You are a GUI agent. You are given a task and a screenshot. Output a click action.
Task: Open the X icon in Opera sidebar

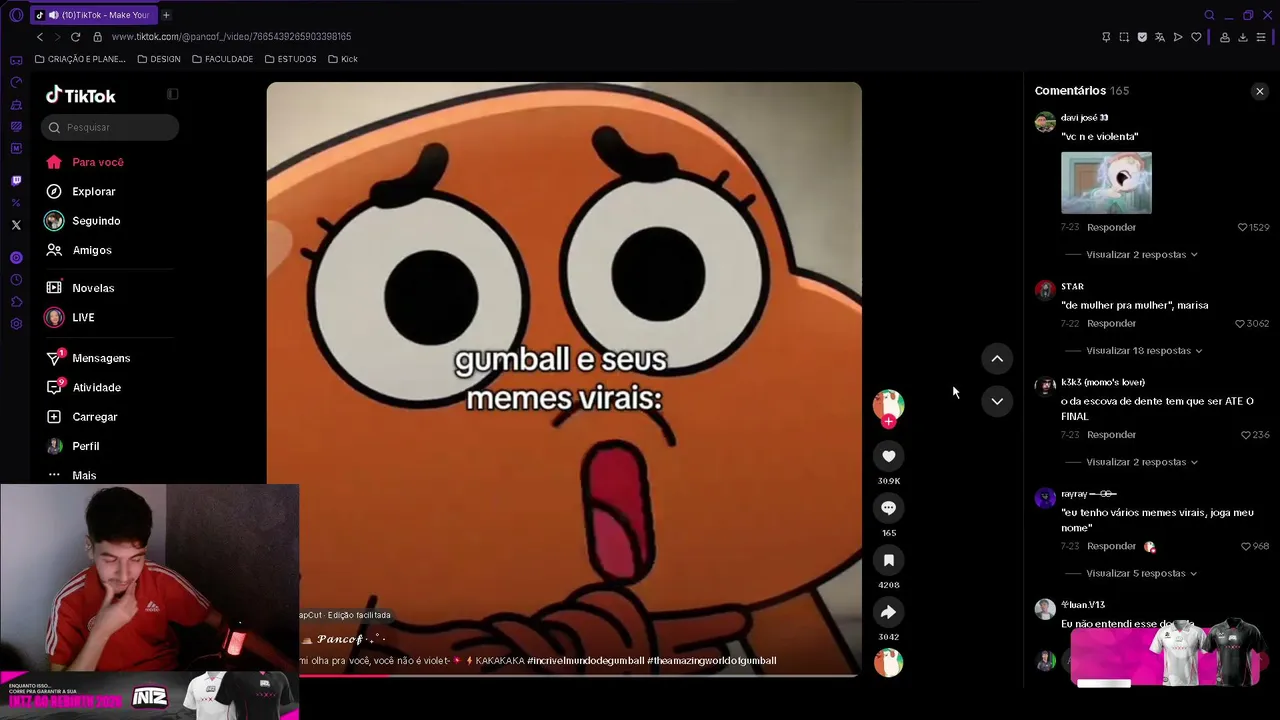click(x=16, y=225)
